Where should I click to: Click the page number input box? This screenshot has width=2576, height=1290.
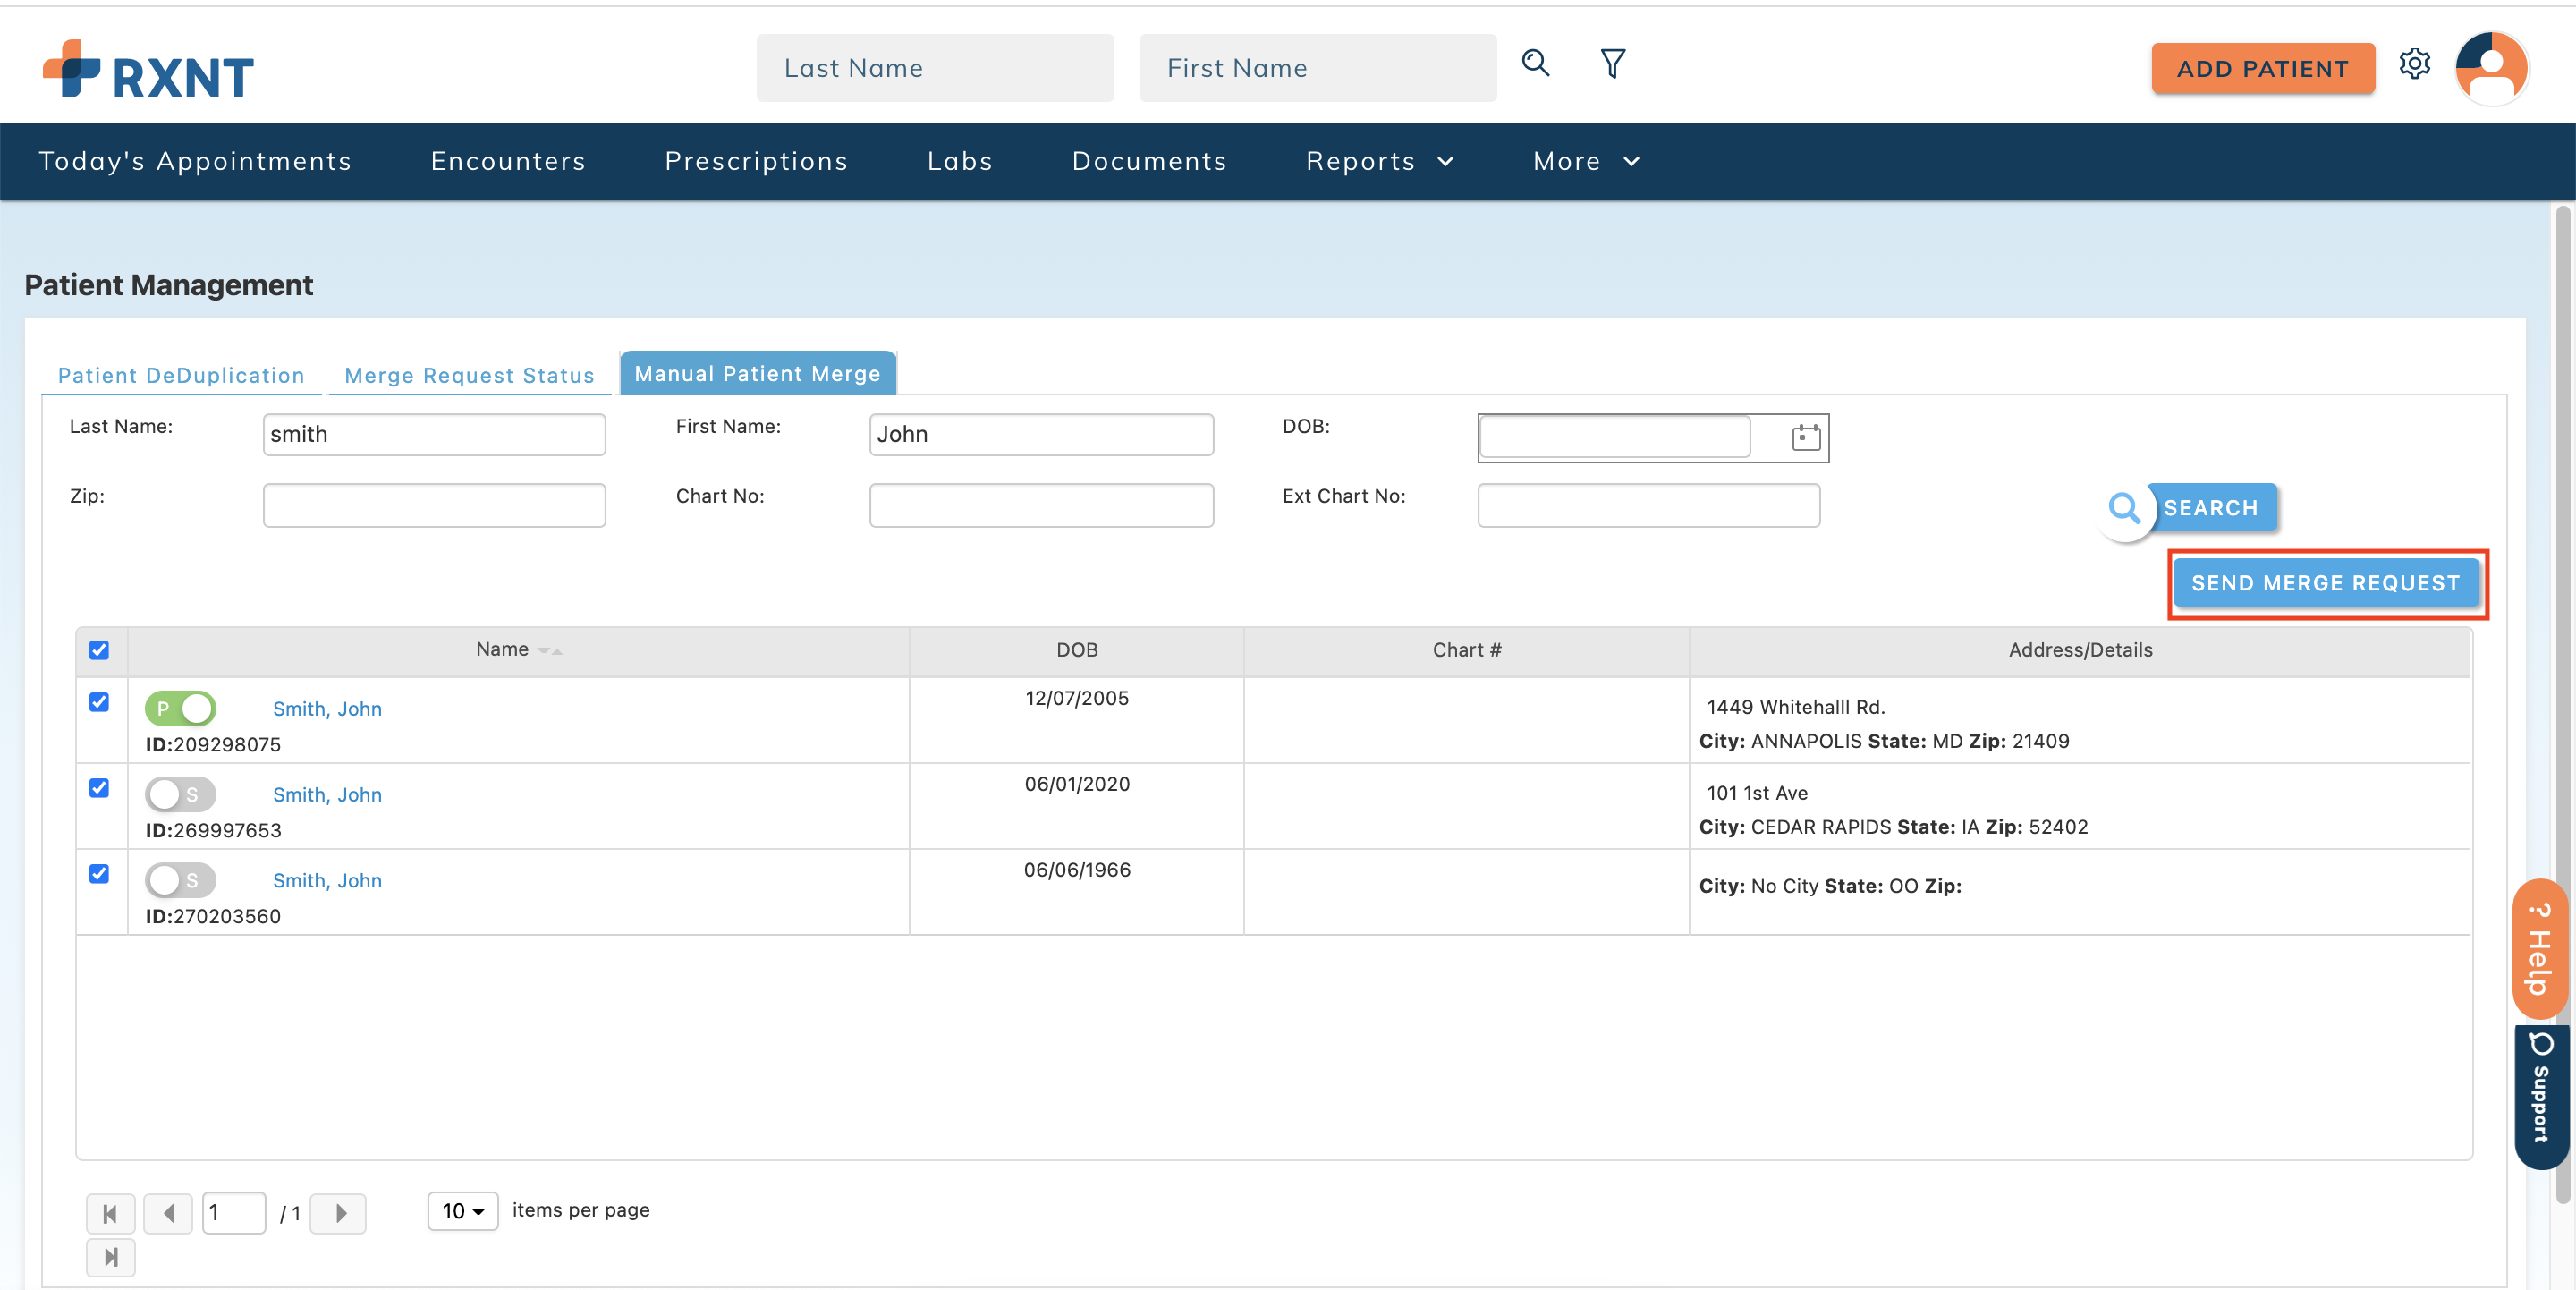point(233,1212)
